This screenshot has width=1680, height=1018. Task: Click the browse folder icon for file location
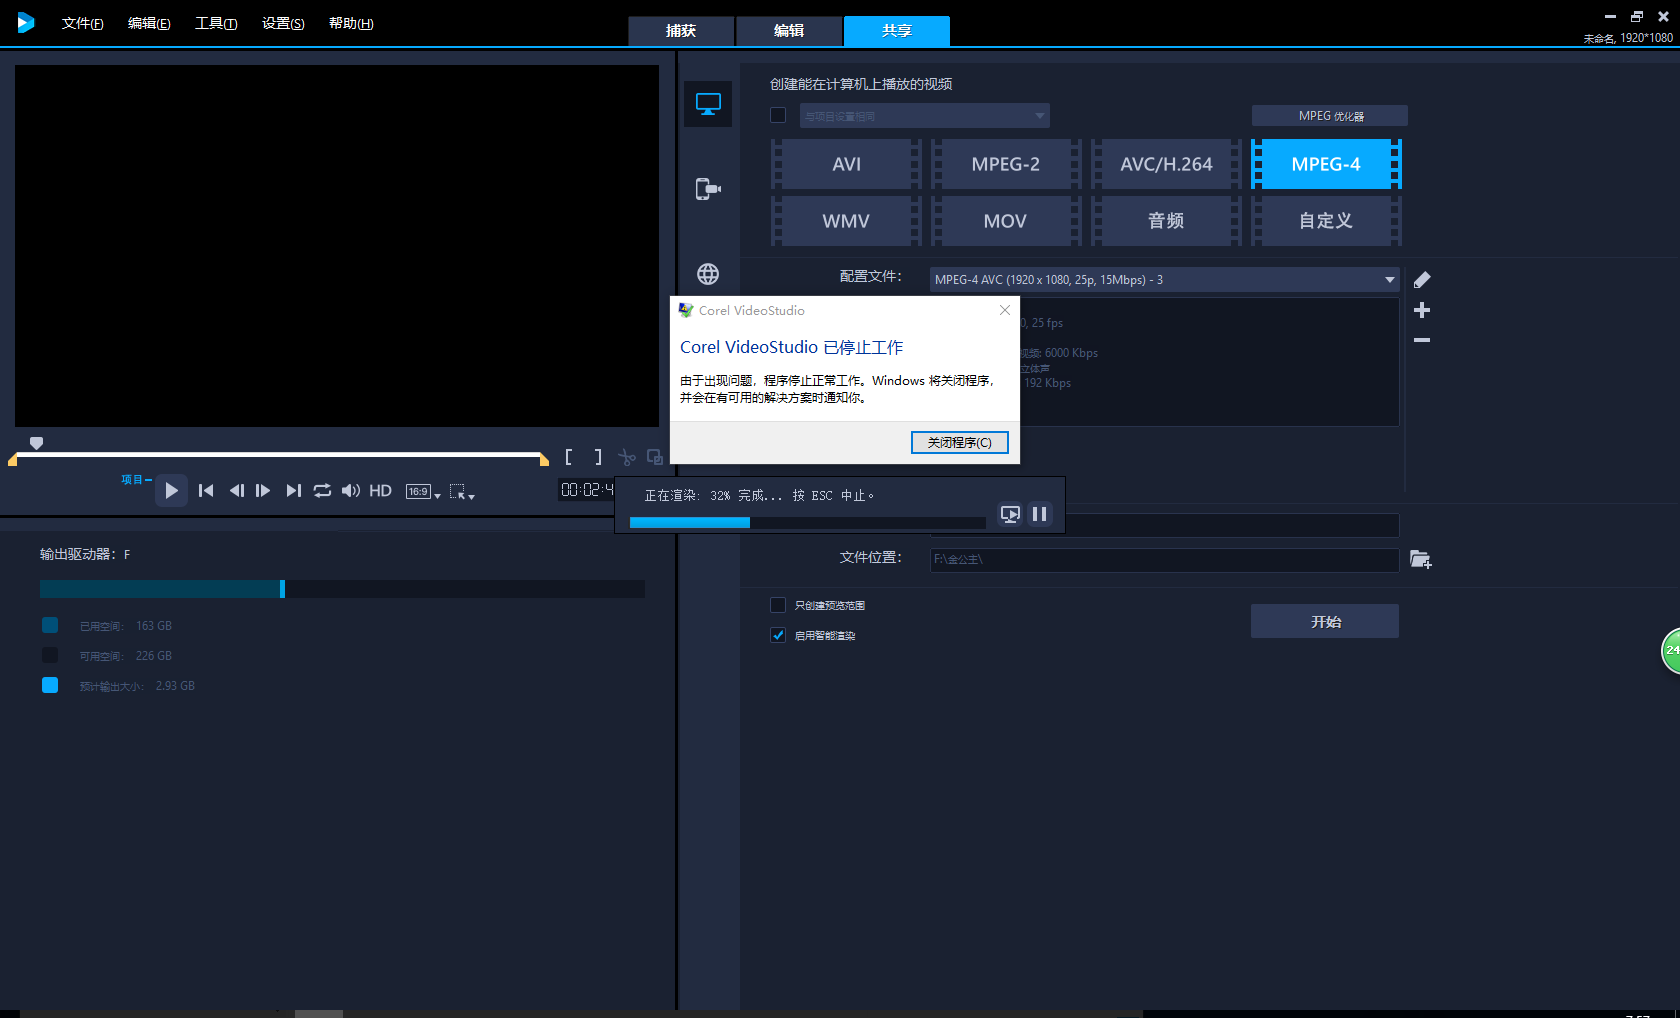[x=1420, y=559]
